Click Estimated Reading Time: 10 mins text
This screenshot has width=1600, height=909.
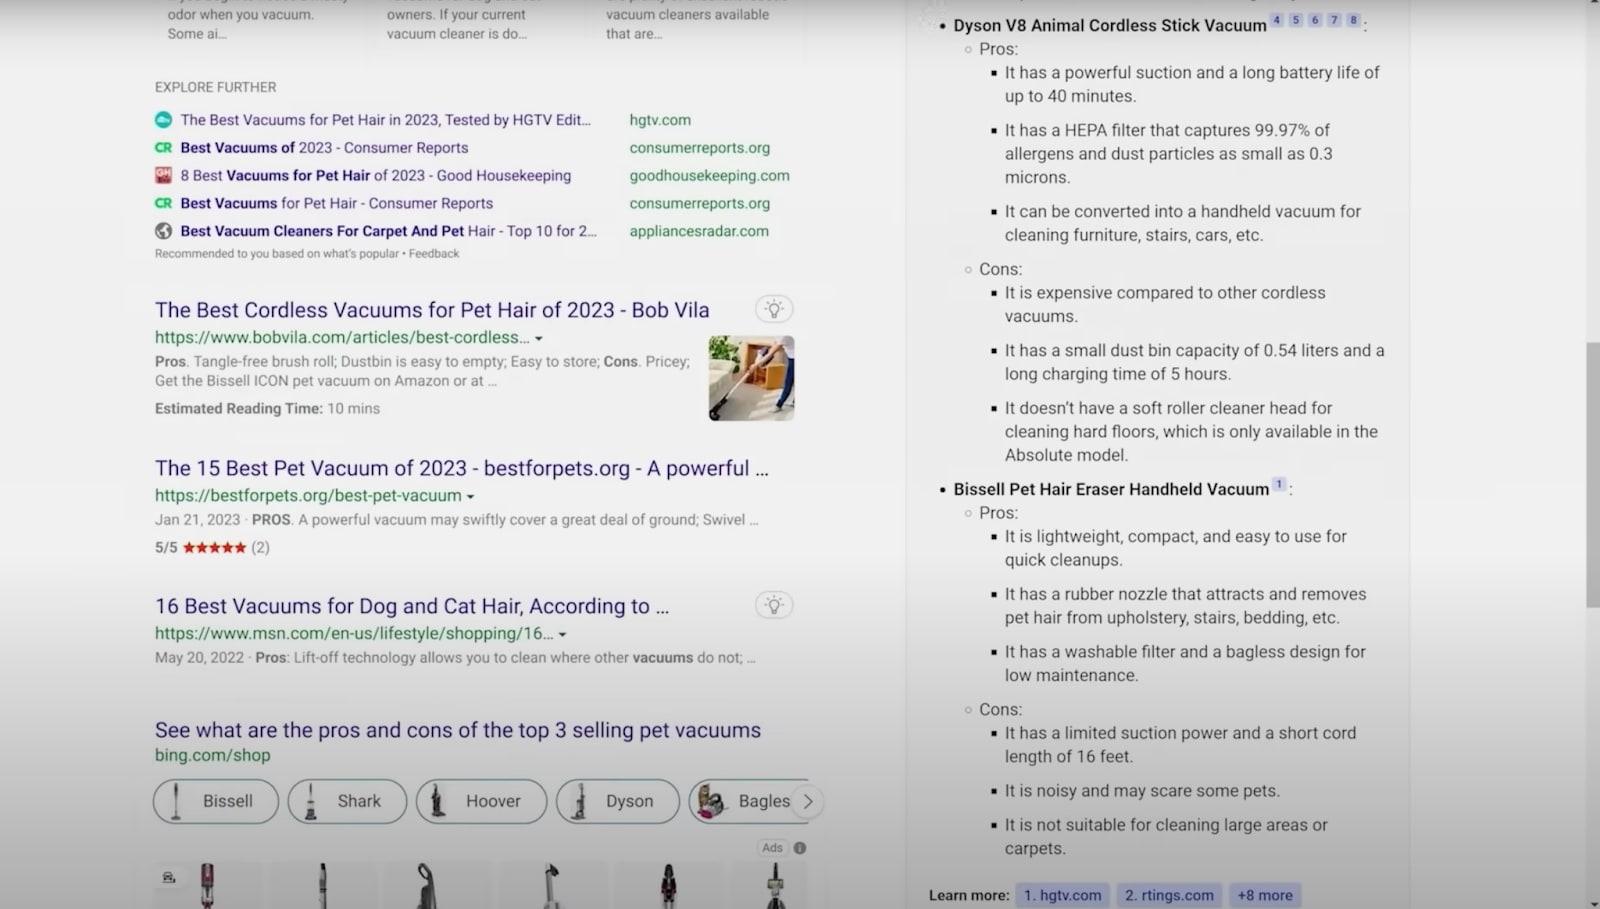point(267,408)
